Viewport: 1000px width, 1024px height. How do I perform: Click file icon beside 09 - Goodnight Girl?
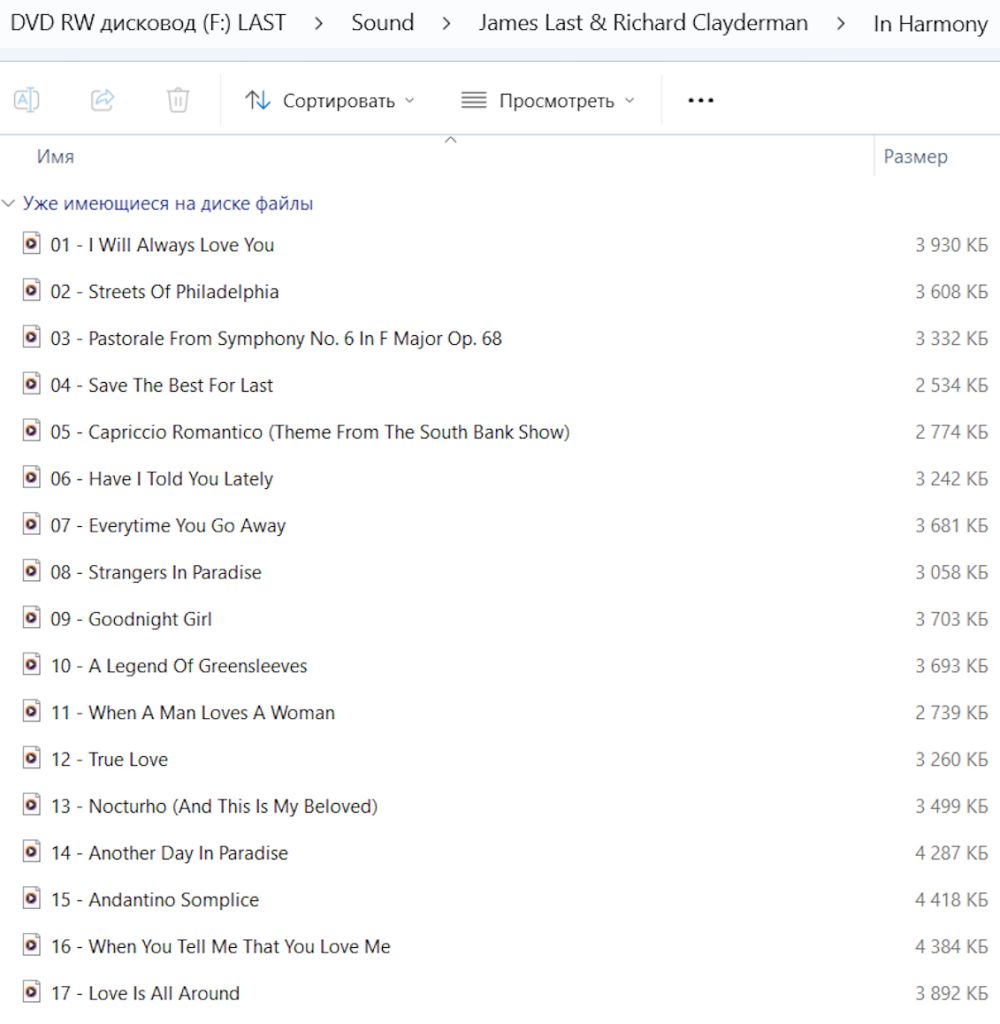(31, 618)
